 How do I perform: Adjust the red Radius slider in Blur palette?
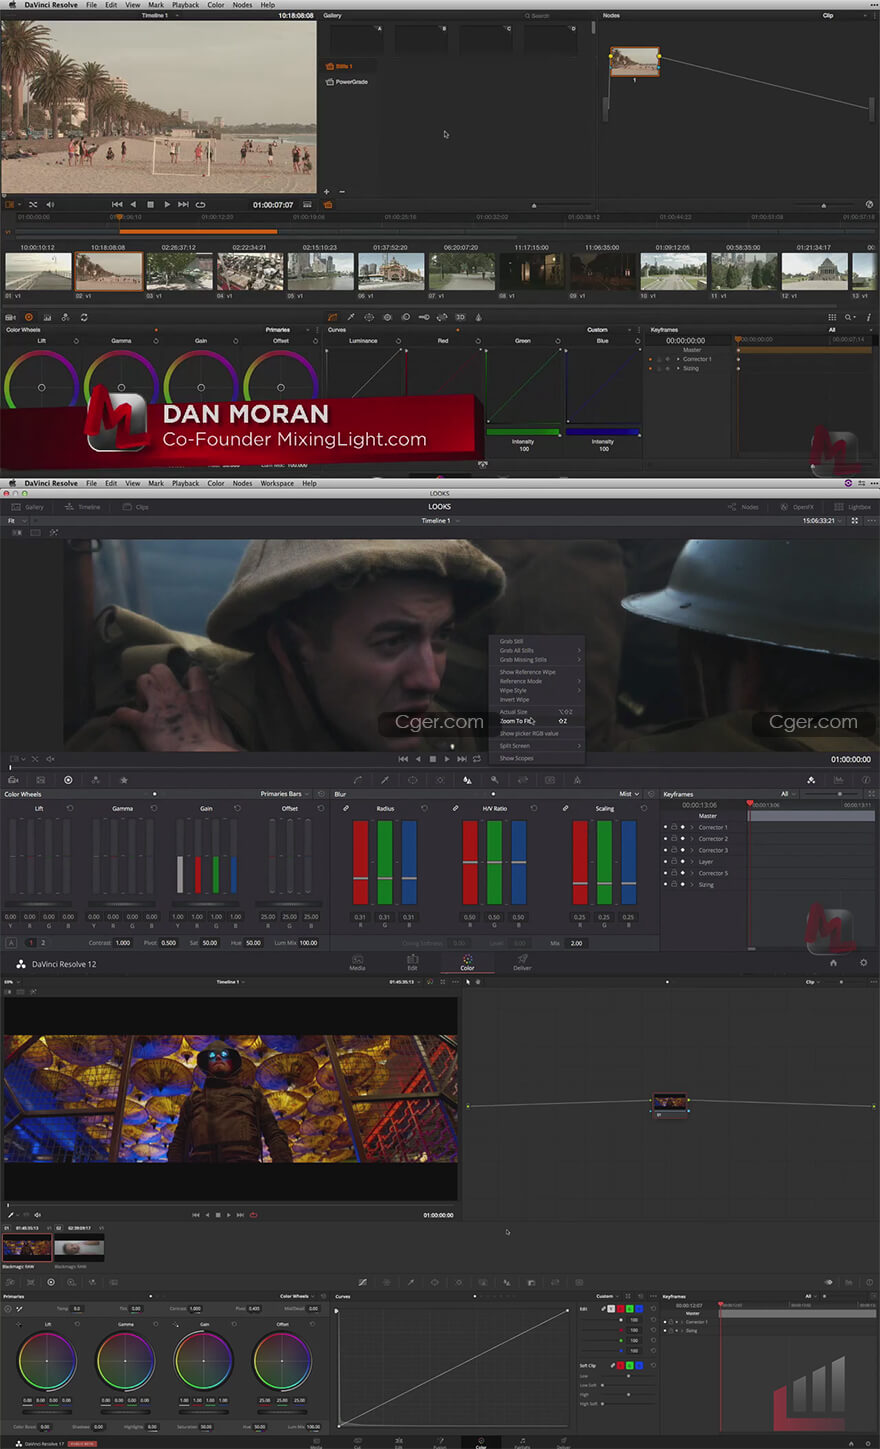(361, 862)
